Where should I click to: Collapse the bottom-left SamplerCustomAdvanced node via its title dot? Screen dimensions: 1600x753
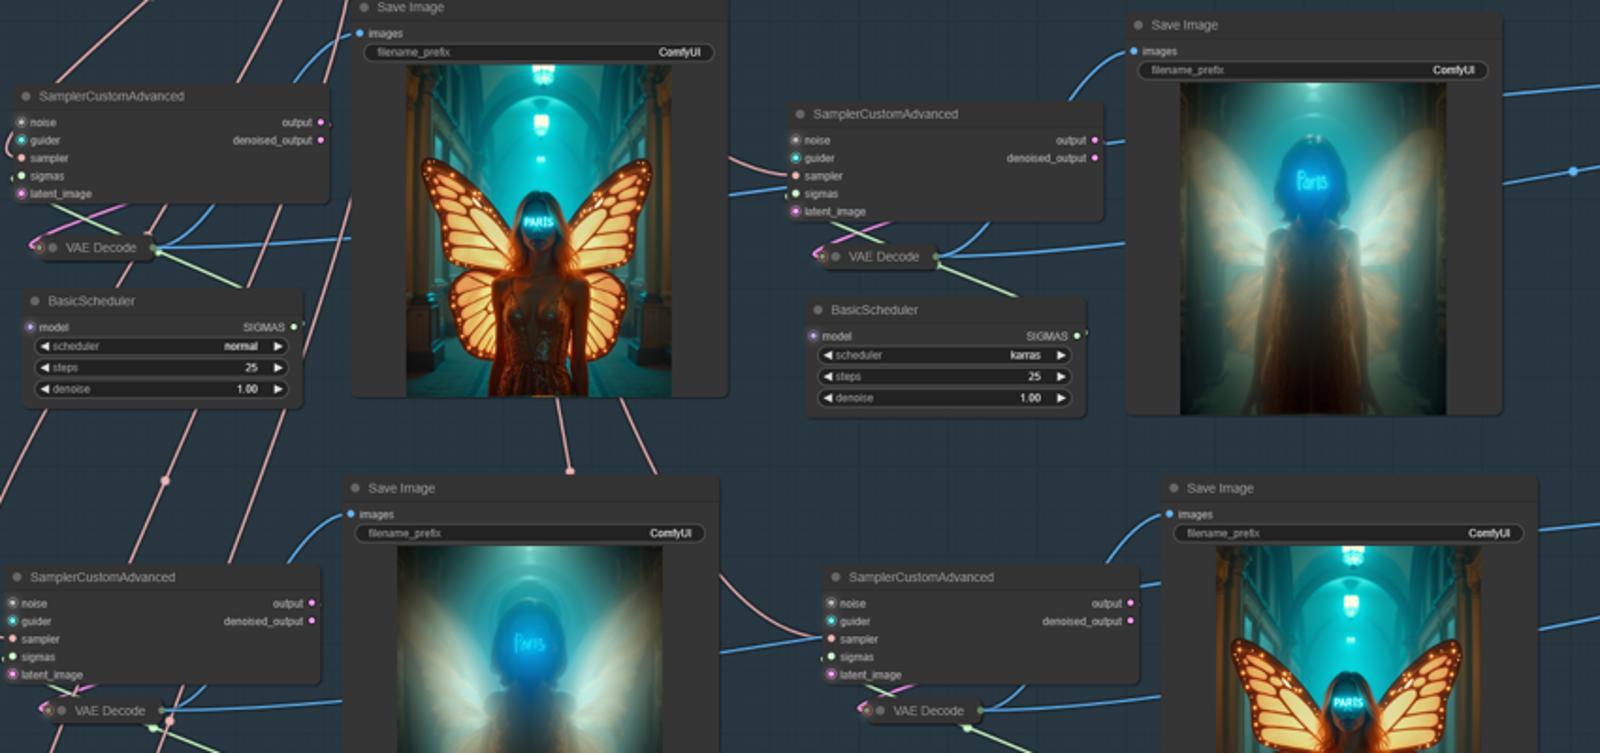pos(17,577)
